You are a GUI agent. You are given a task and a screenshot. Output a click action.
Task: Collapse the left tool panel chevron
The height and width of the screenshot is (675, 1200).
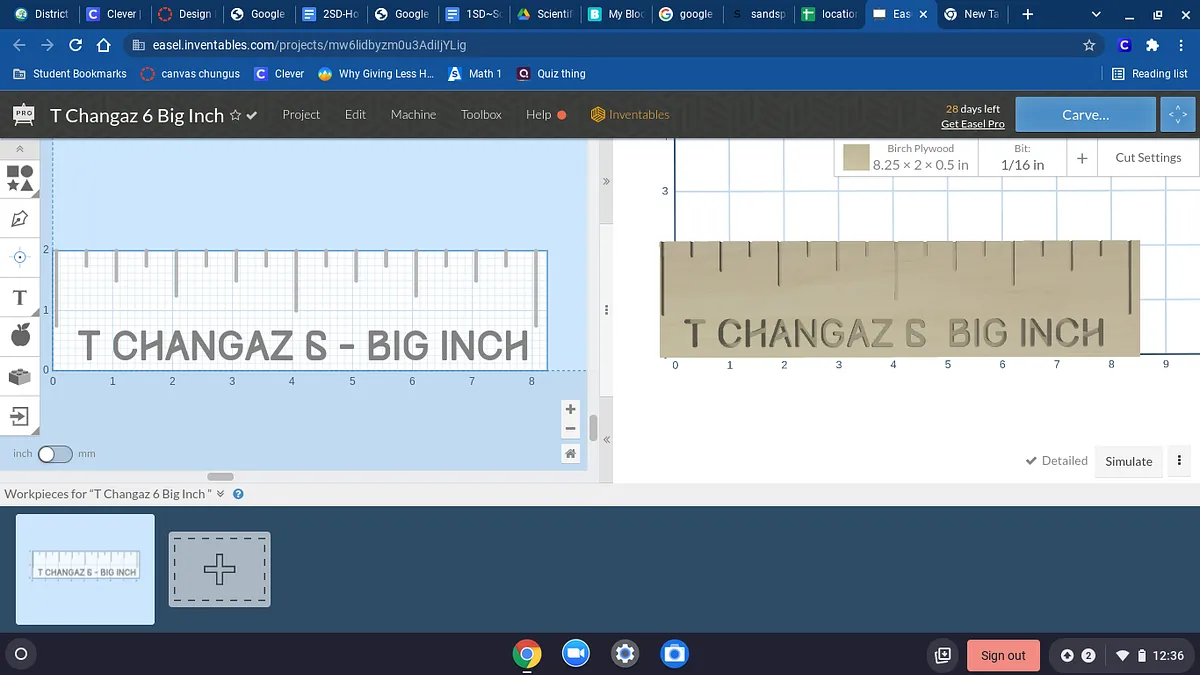20,149
